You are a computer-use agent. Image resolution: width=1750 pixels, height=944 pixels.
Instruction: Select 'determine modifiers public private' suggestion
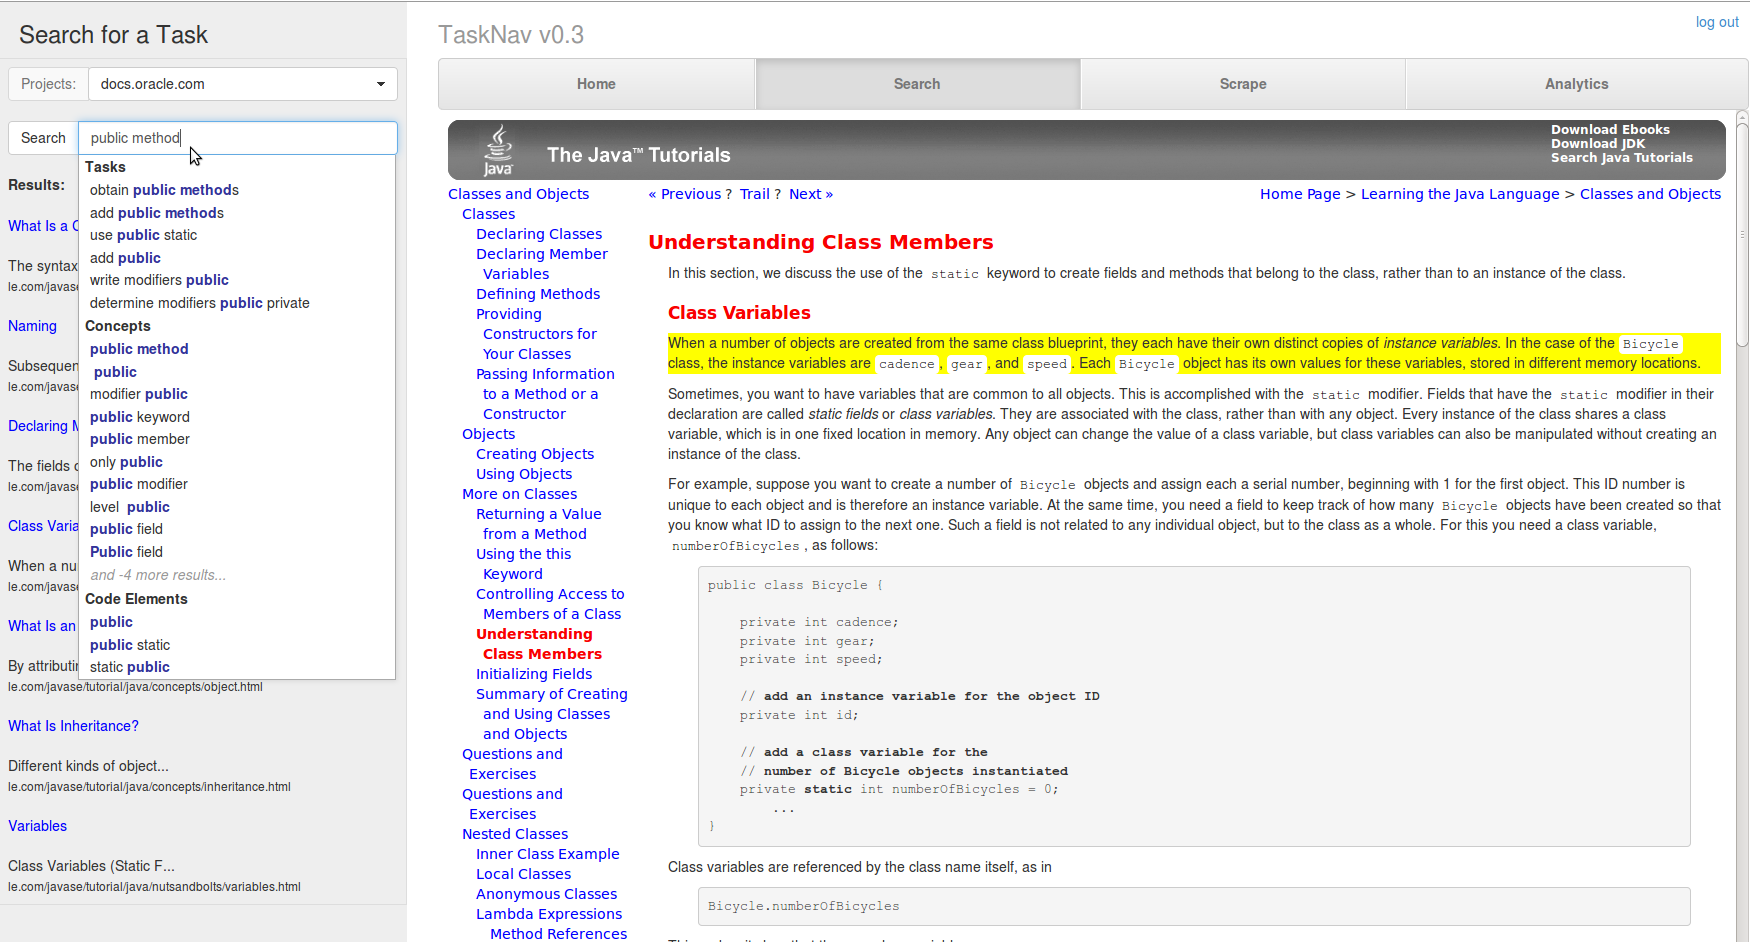(x=199, y=303)
